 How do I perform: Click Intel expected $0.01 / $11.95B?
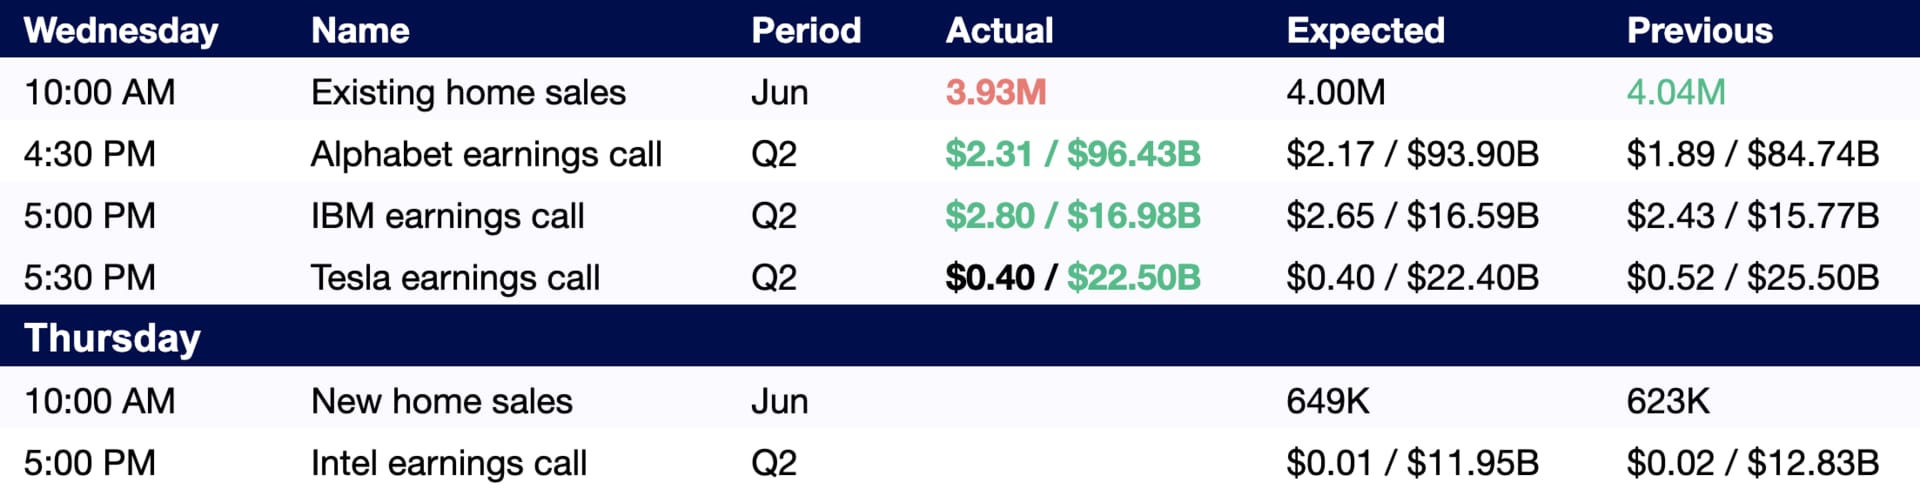[1413, 464]
